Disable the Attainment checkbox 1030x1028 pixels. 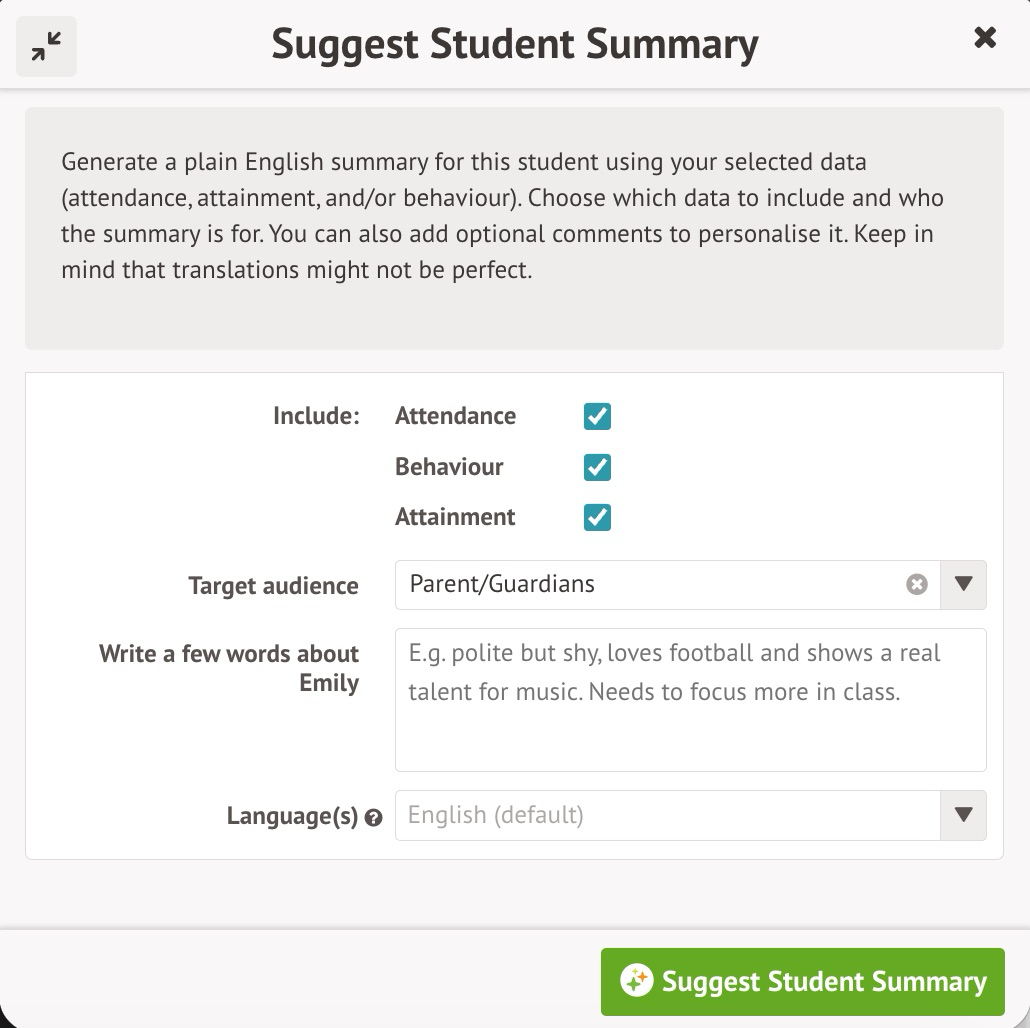[x=597, y=517]
